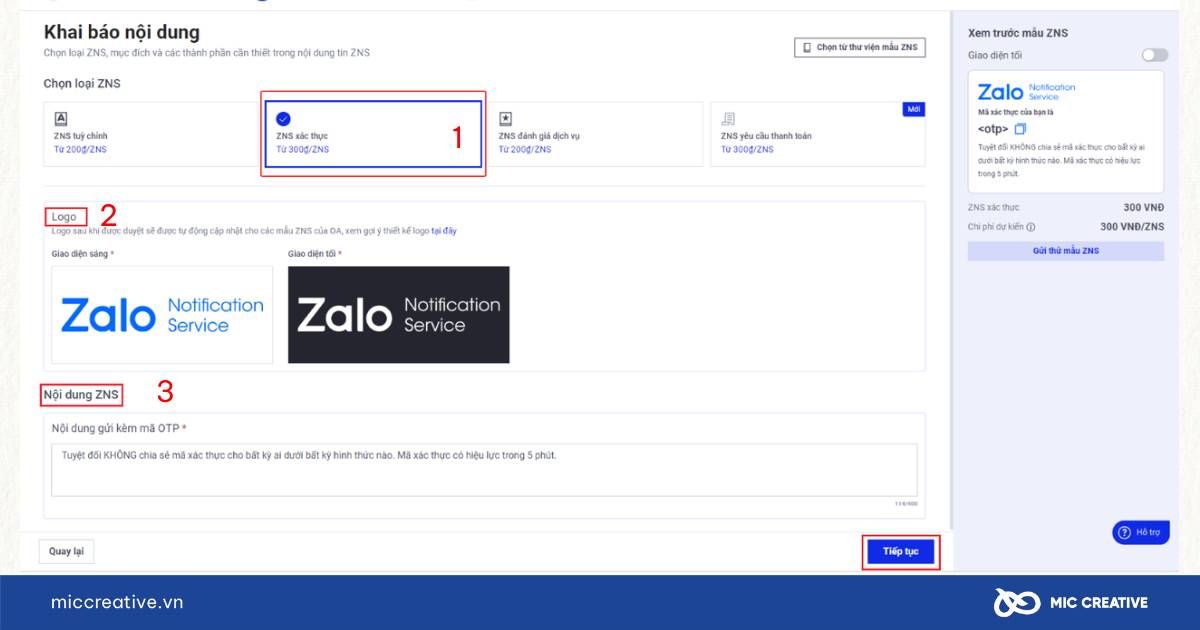Click the <otp> placeholder text in preview

993,129
